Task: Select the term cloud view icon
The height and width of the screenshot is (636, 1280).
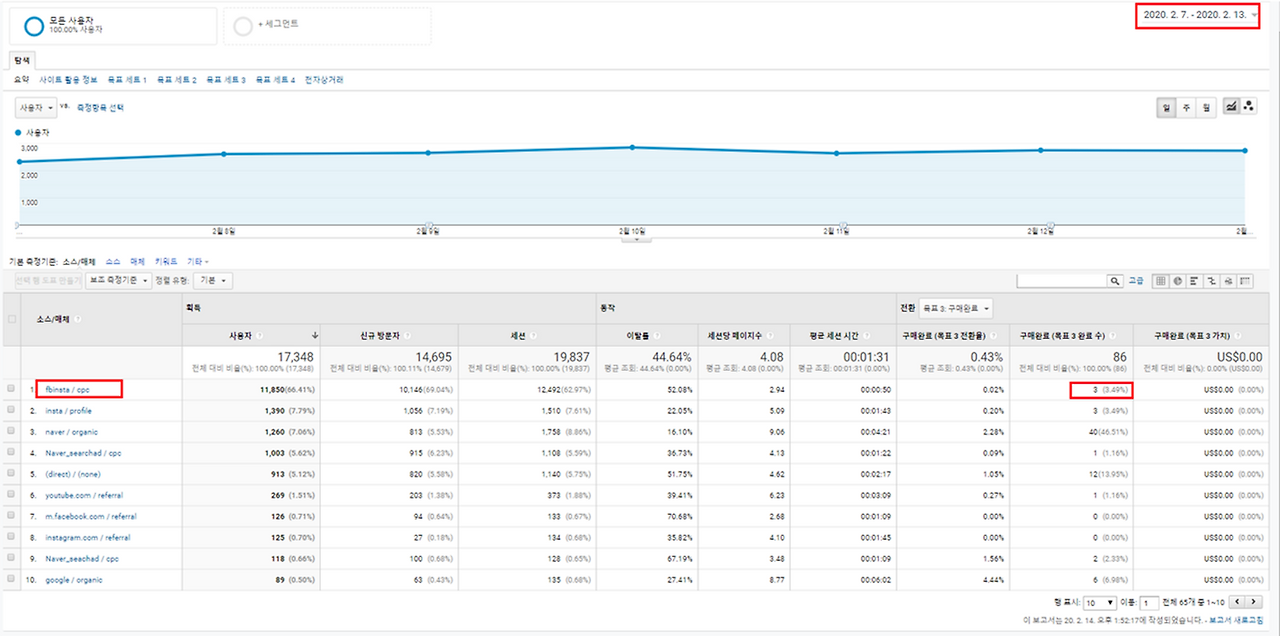Action: (x=1229, y=281)
